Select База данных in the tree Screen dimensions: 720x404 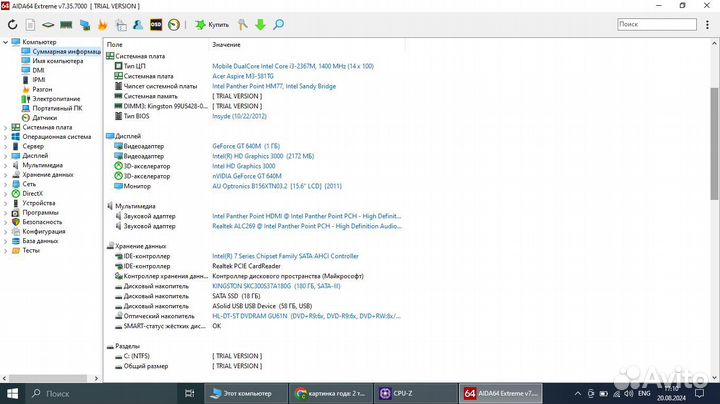point(40,241)
